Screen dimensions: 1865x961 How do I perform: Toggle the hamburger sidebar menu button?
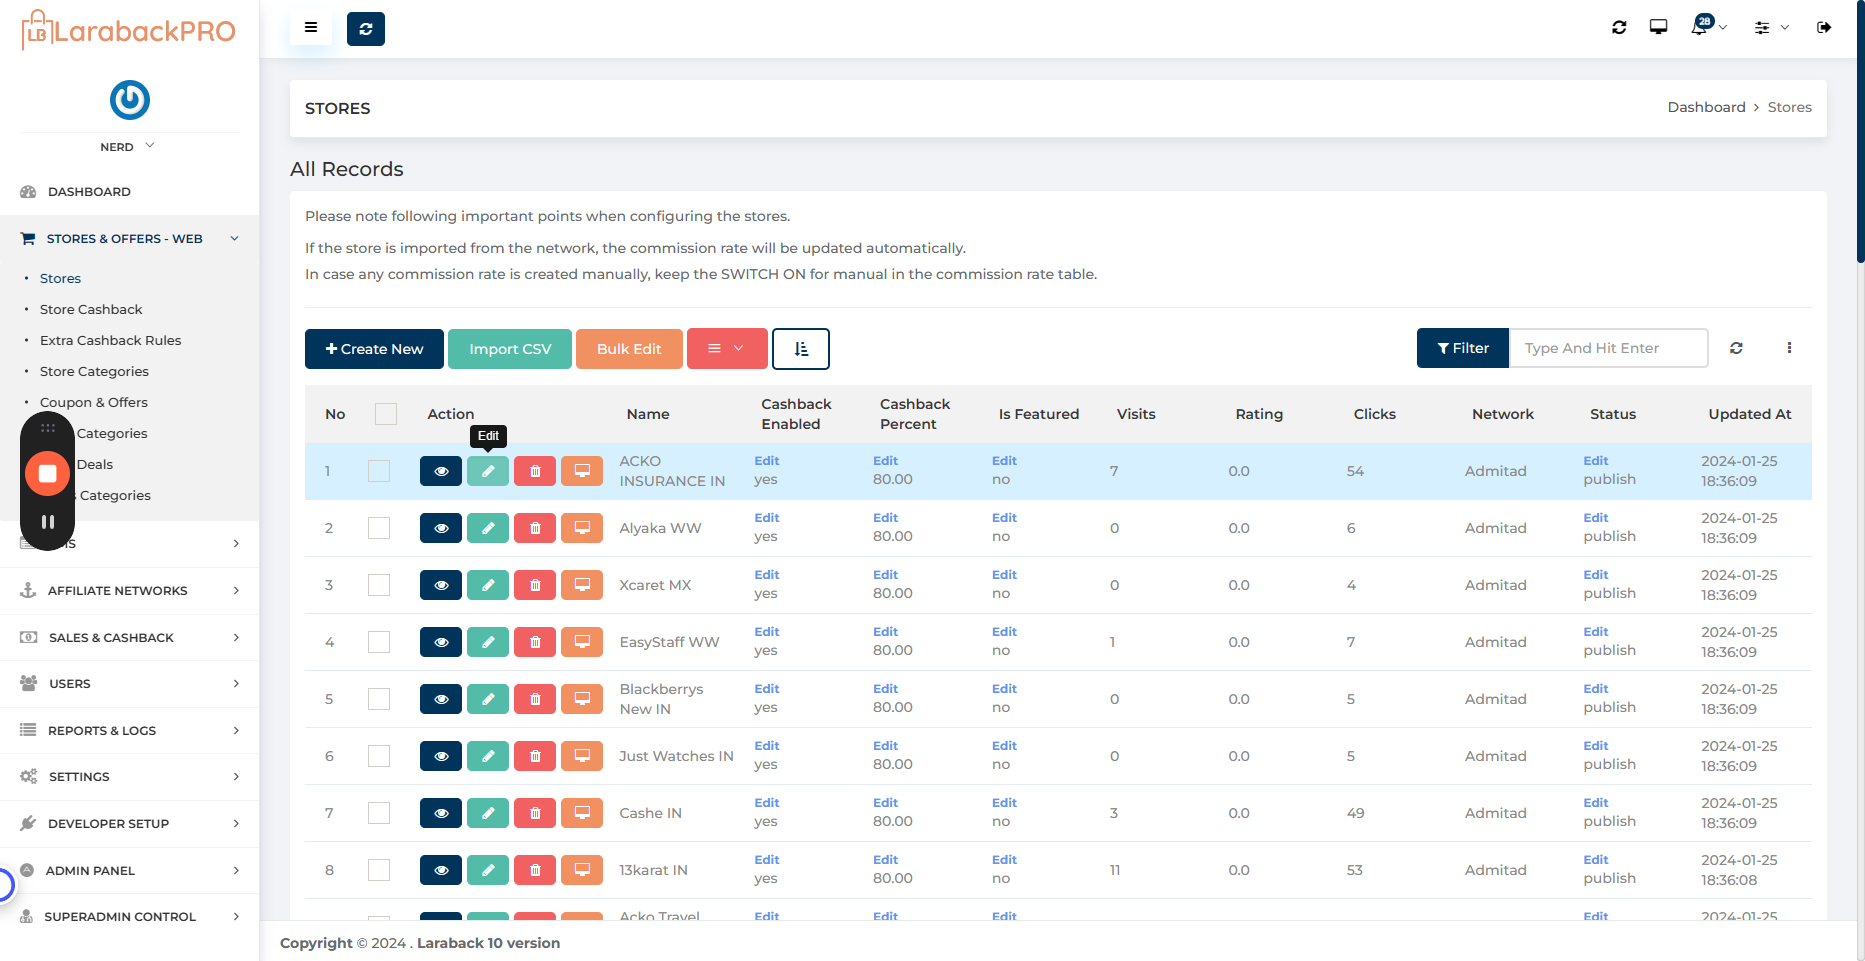(x=311, y=28)
